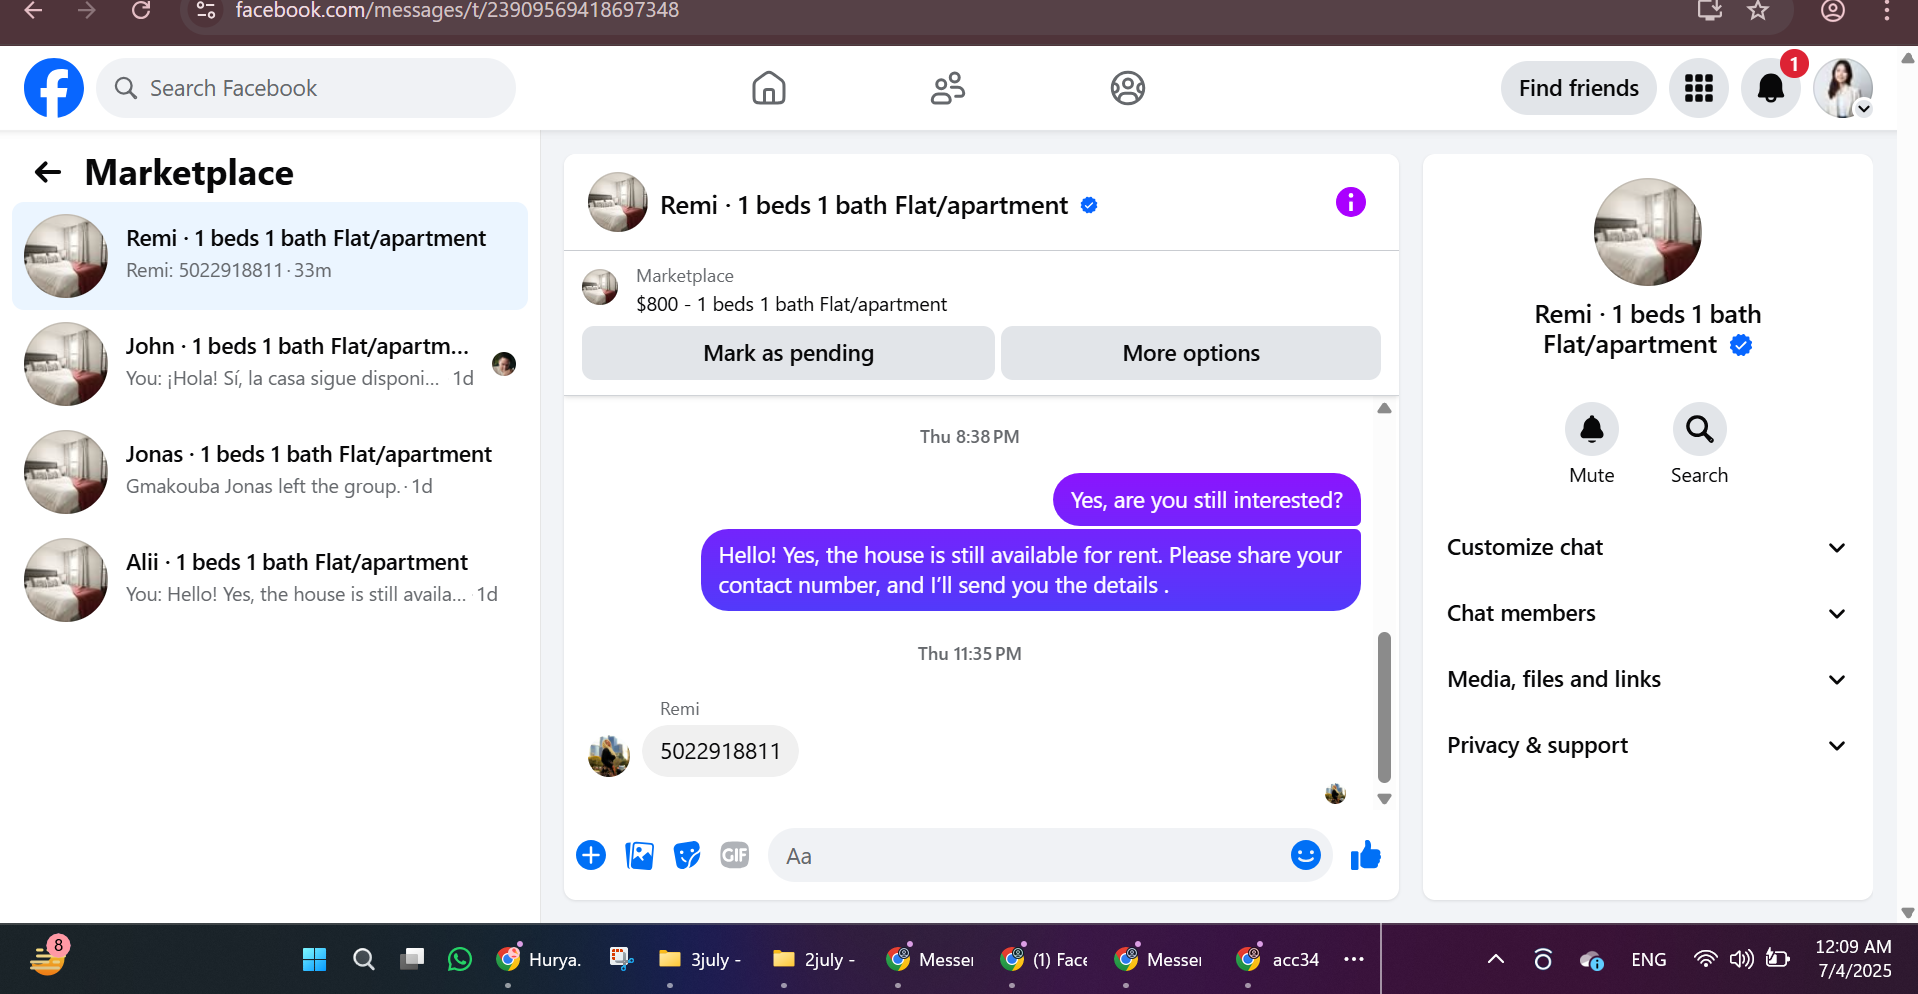Click the 5022918811 message bubble
This screenshot has height=994, width=1918.
[720, 751]
